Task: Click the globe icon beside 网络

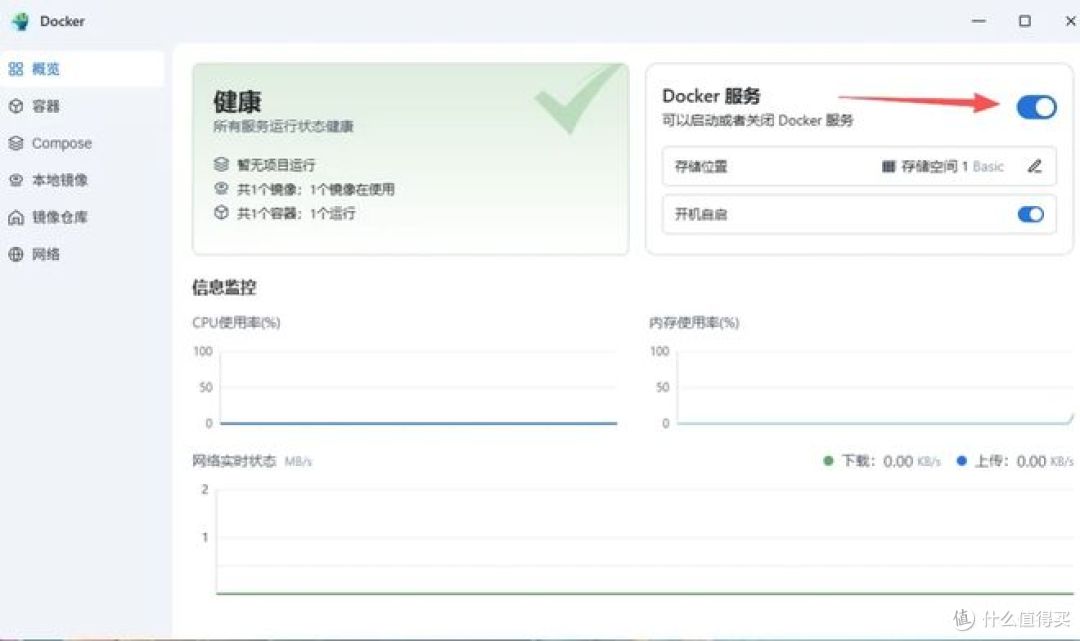Action: click(16, 254)
